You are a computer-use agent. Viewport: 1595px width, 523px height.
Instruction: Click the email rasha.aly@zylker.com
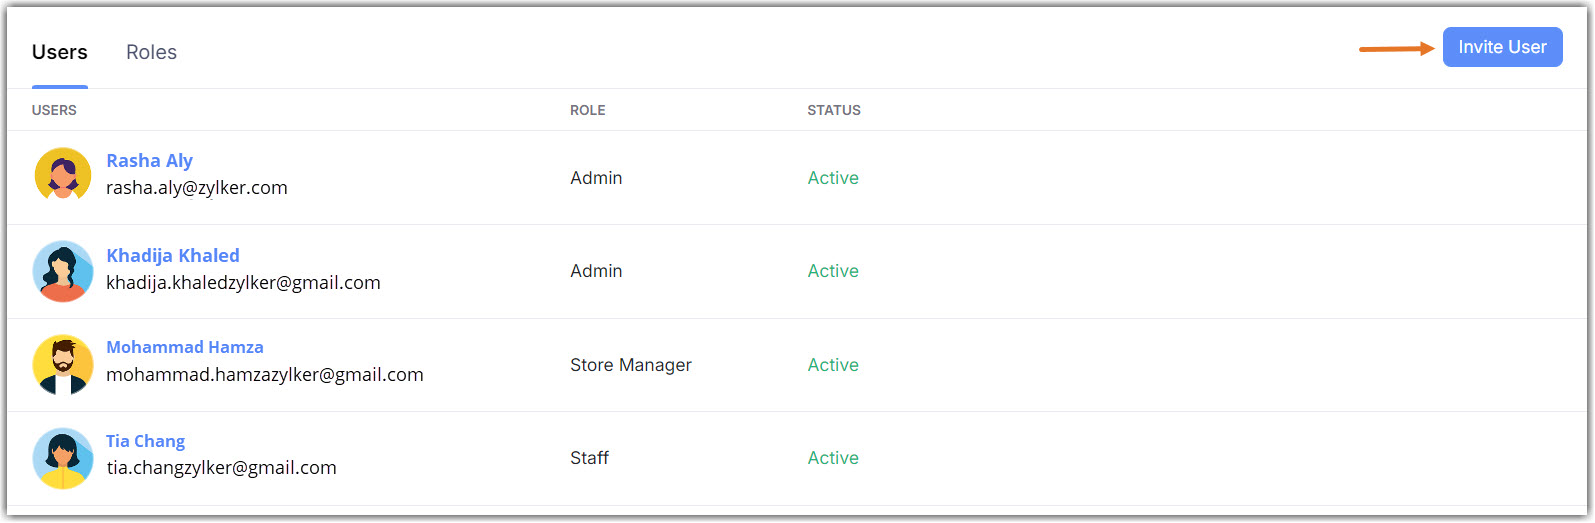tap(197, 188)
